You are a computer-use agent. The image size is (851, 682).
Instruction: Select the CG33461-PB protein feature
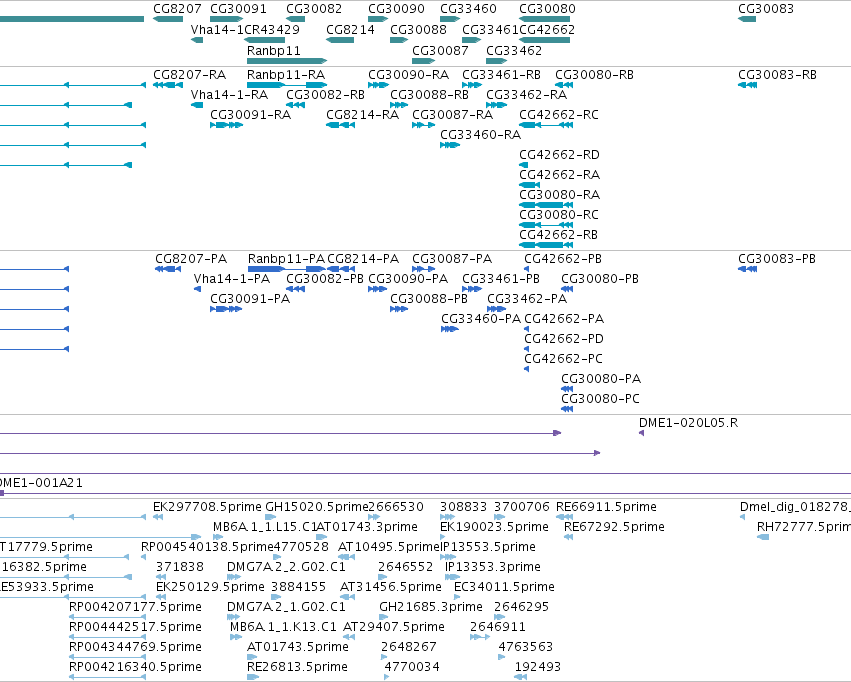coord(472,289)
